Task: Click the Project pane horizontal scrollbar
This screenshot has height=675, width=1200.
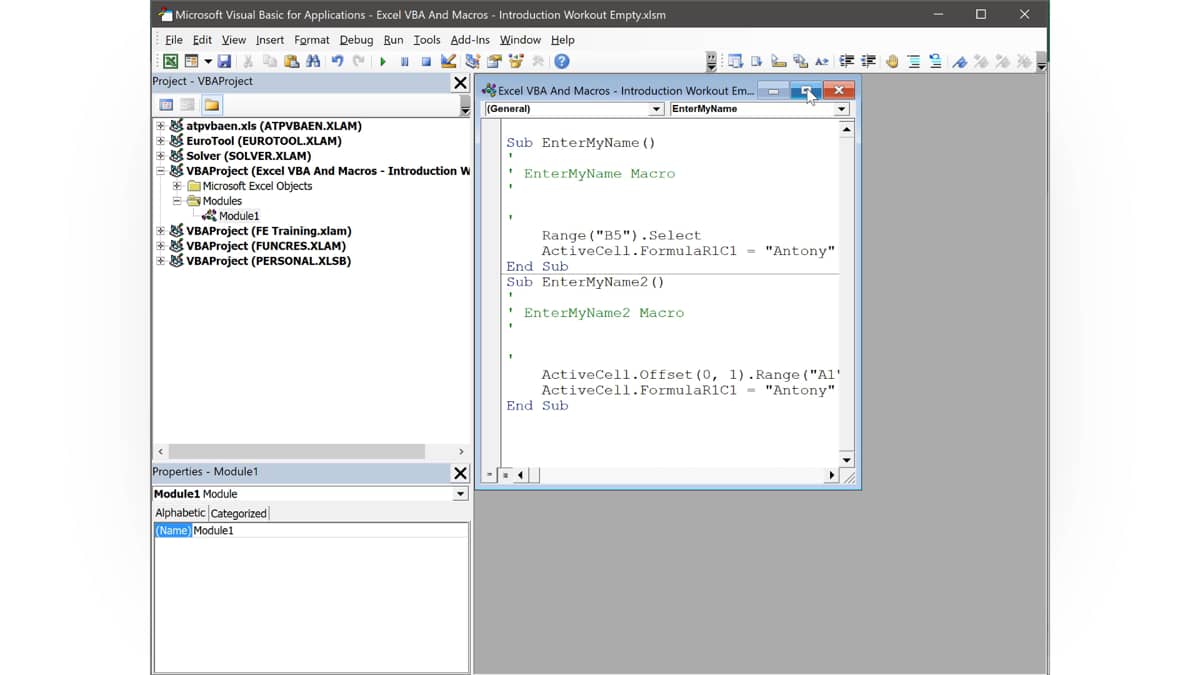Action: tap(296, 452)
